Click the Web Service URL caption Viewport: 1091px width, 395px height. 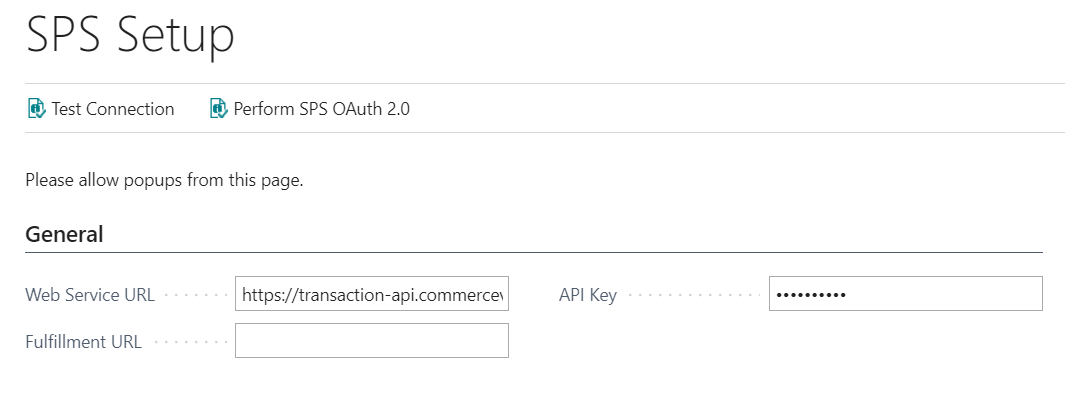90,295
